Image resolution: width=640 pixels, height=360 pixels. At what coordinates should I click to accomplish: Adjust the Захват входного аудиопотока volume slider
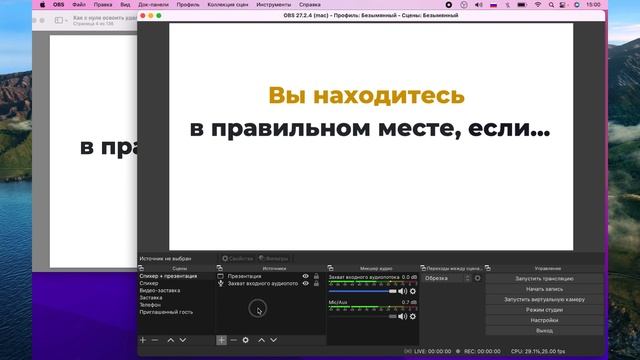[x=362, y=291]
